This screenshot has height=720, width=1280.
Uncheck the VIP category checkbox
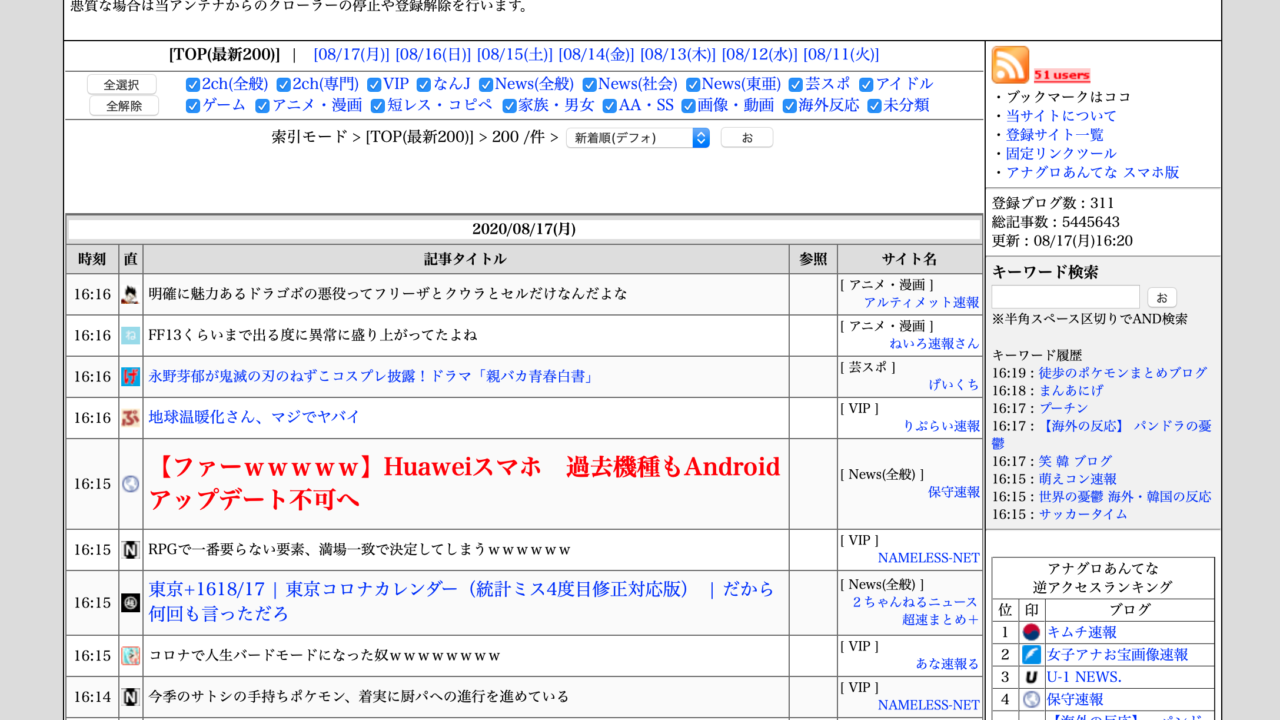pyautogui.click(x=374, y=85)
